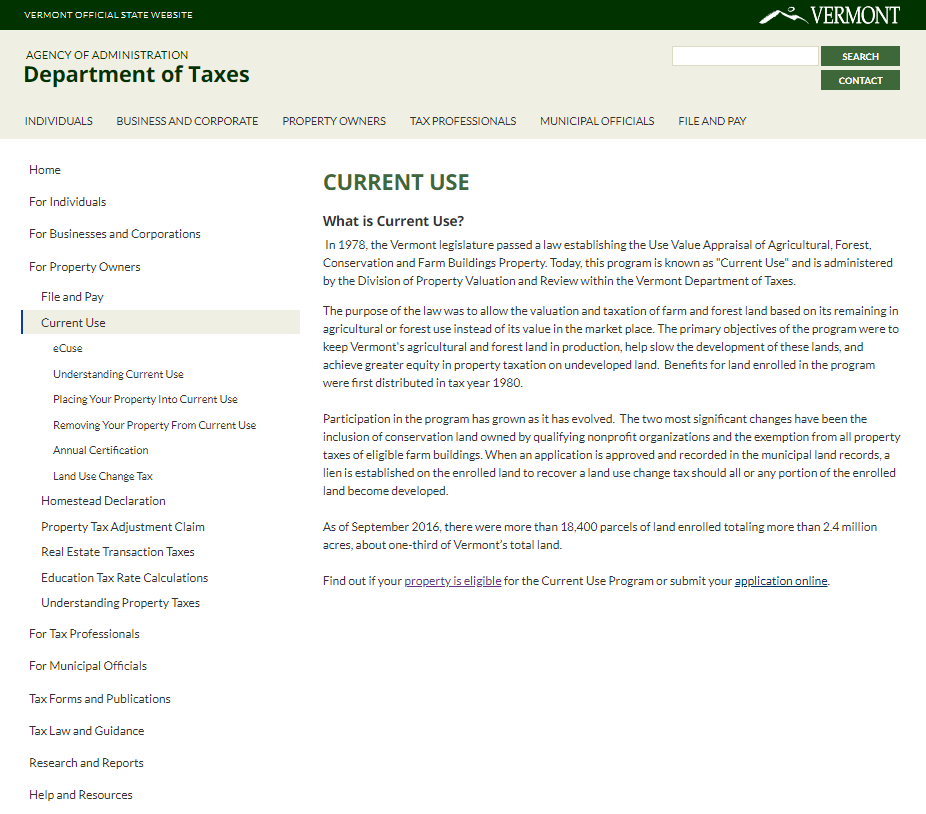Open Real Estate Transaction Taxes link
926x814 pixels.
click(x=118, y=552)
